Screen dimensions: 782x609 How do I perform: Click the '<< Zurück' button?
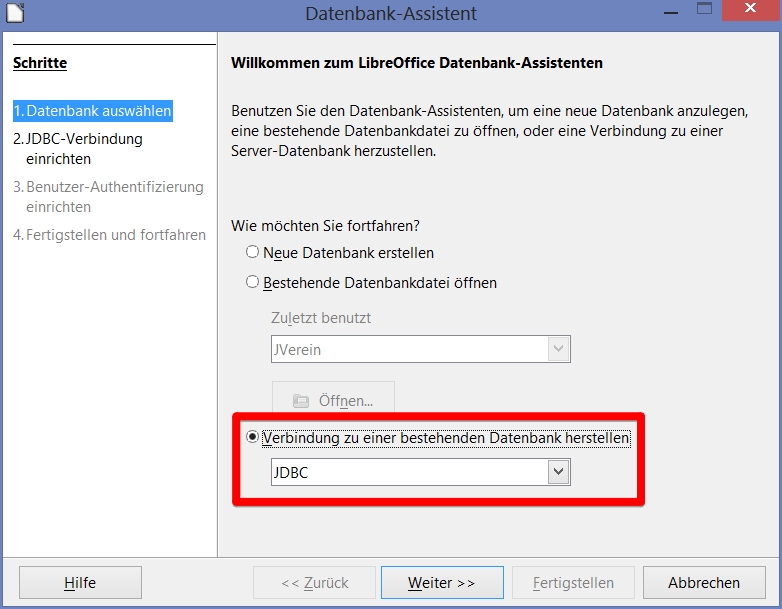[x=314, y=582]
